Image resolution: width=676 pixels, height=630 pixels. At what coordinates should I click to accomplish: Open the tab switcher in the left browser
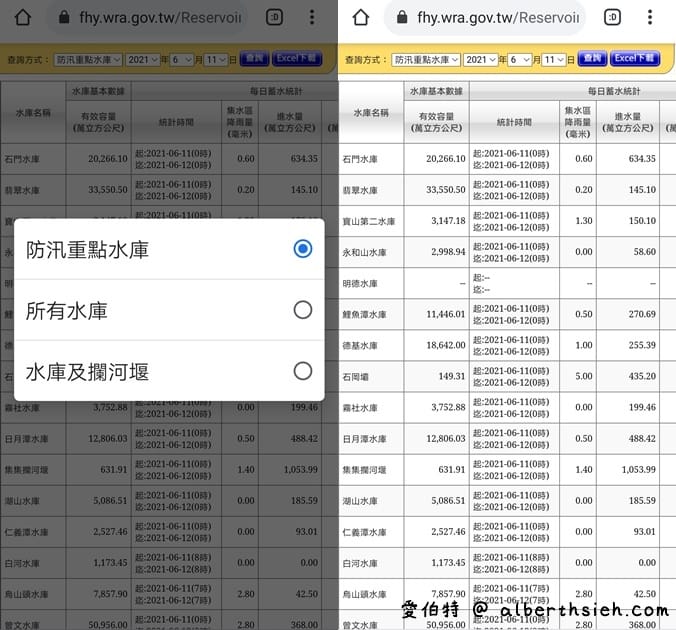point(274,17)
